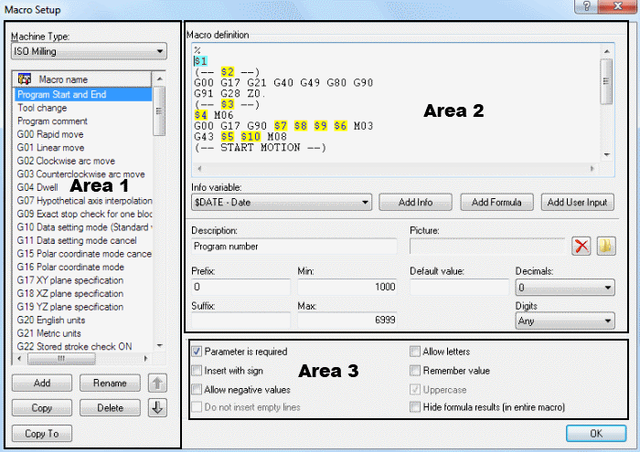
Task: Click the Min value field
Action: pyautogui.click(x=347, y=287)
